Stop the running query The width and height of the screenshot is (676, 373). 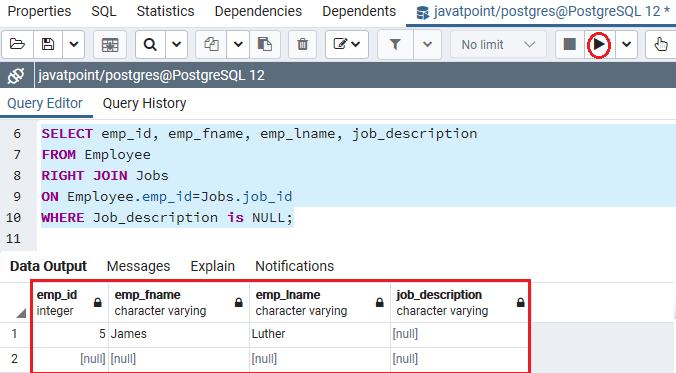pyautogui.click(x=570, y=44)
